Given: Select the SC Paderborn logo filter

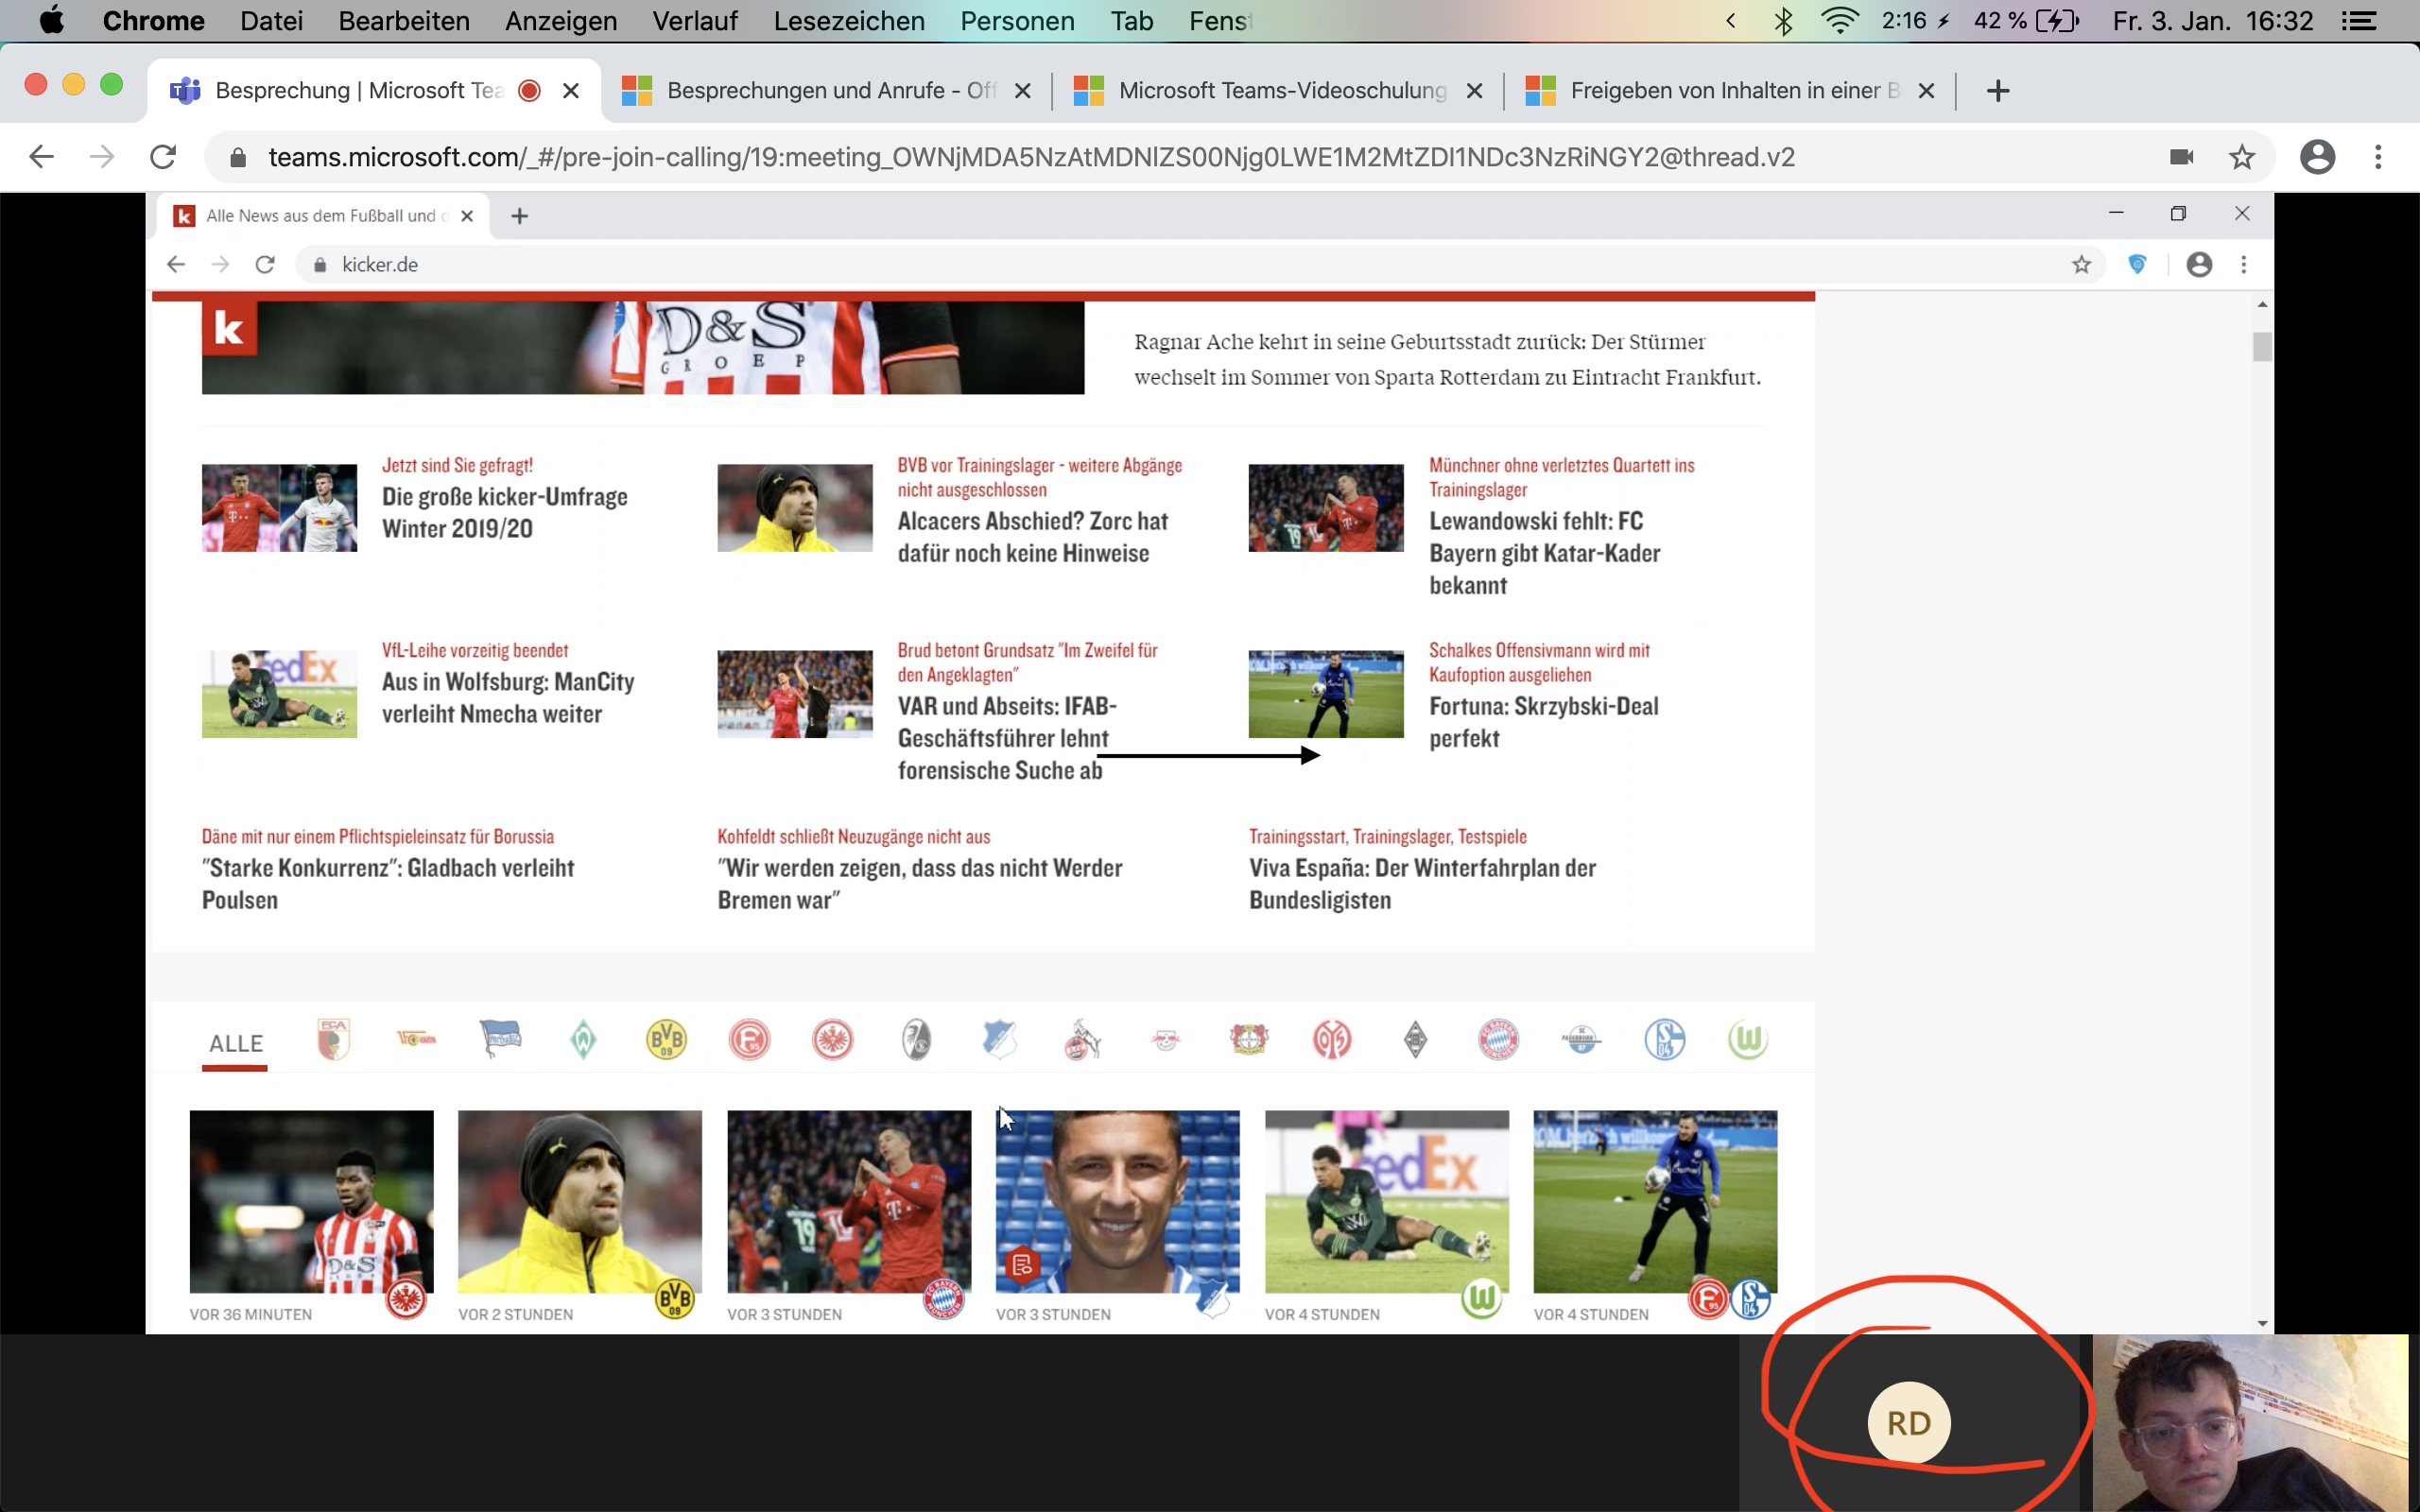Looking at the screenshot, I should click(x=1581, y=1040).
